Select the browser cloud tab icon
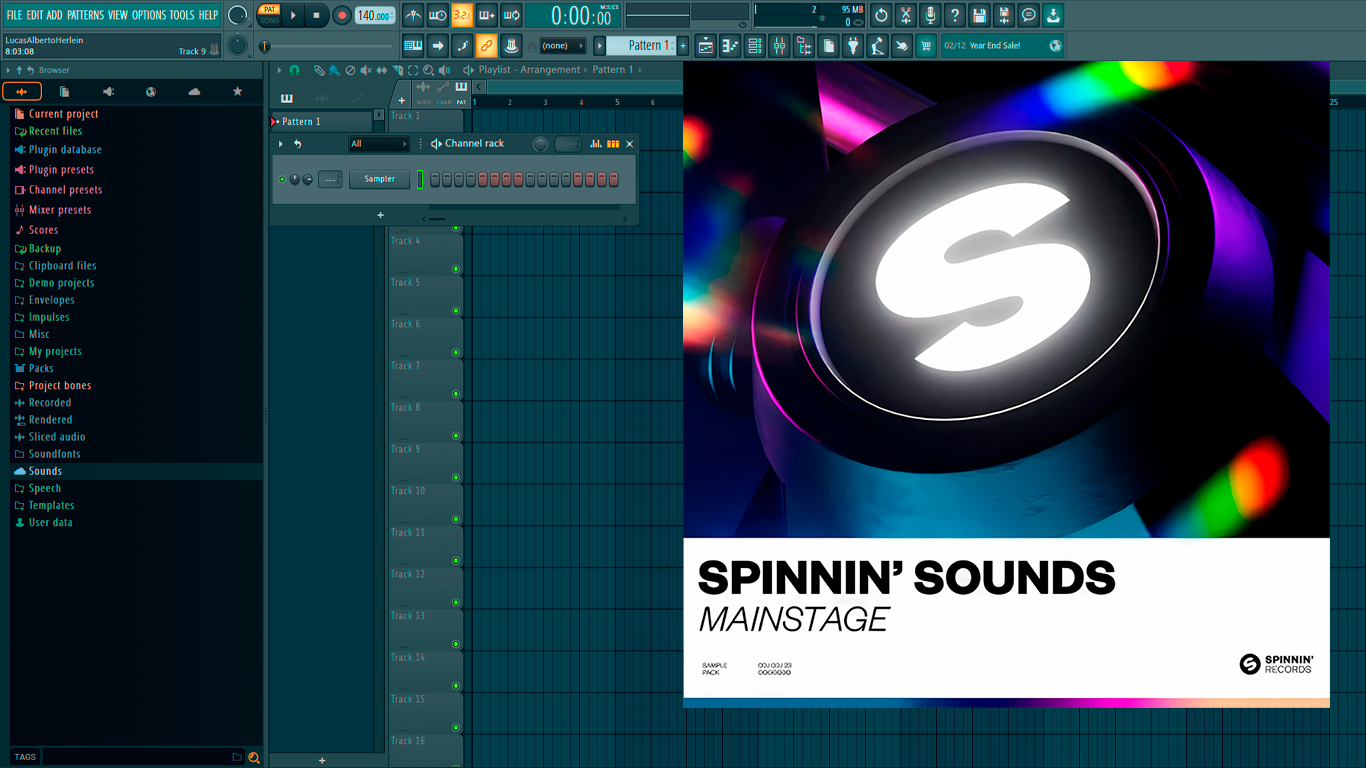Viewport: 1366px width, 768px height. tap(194, 91)
